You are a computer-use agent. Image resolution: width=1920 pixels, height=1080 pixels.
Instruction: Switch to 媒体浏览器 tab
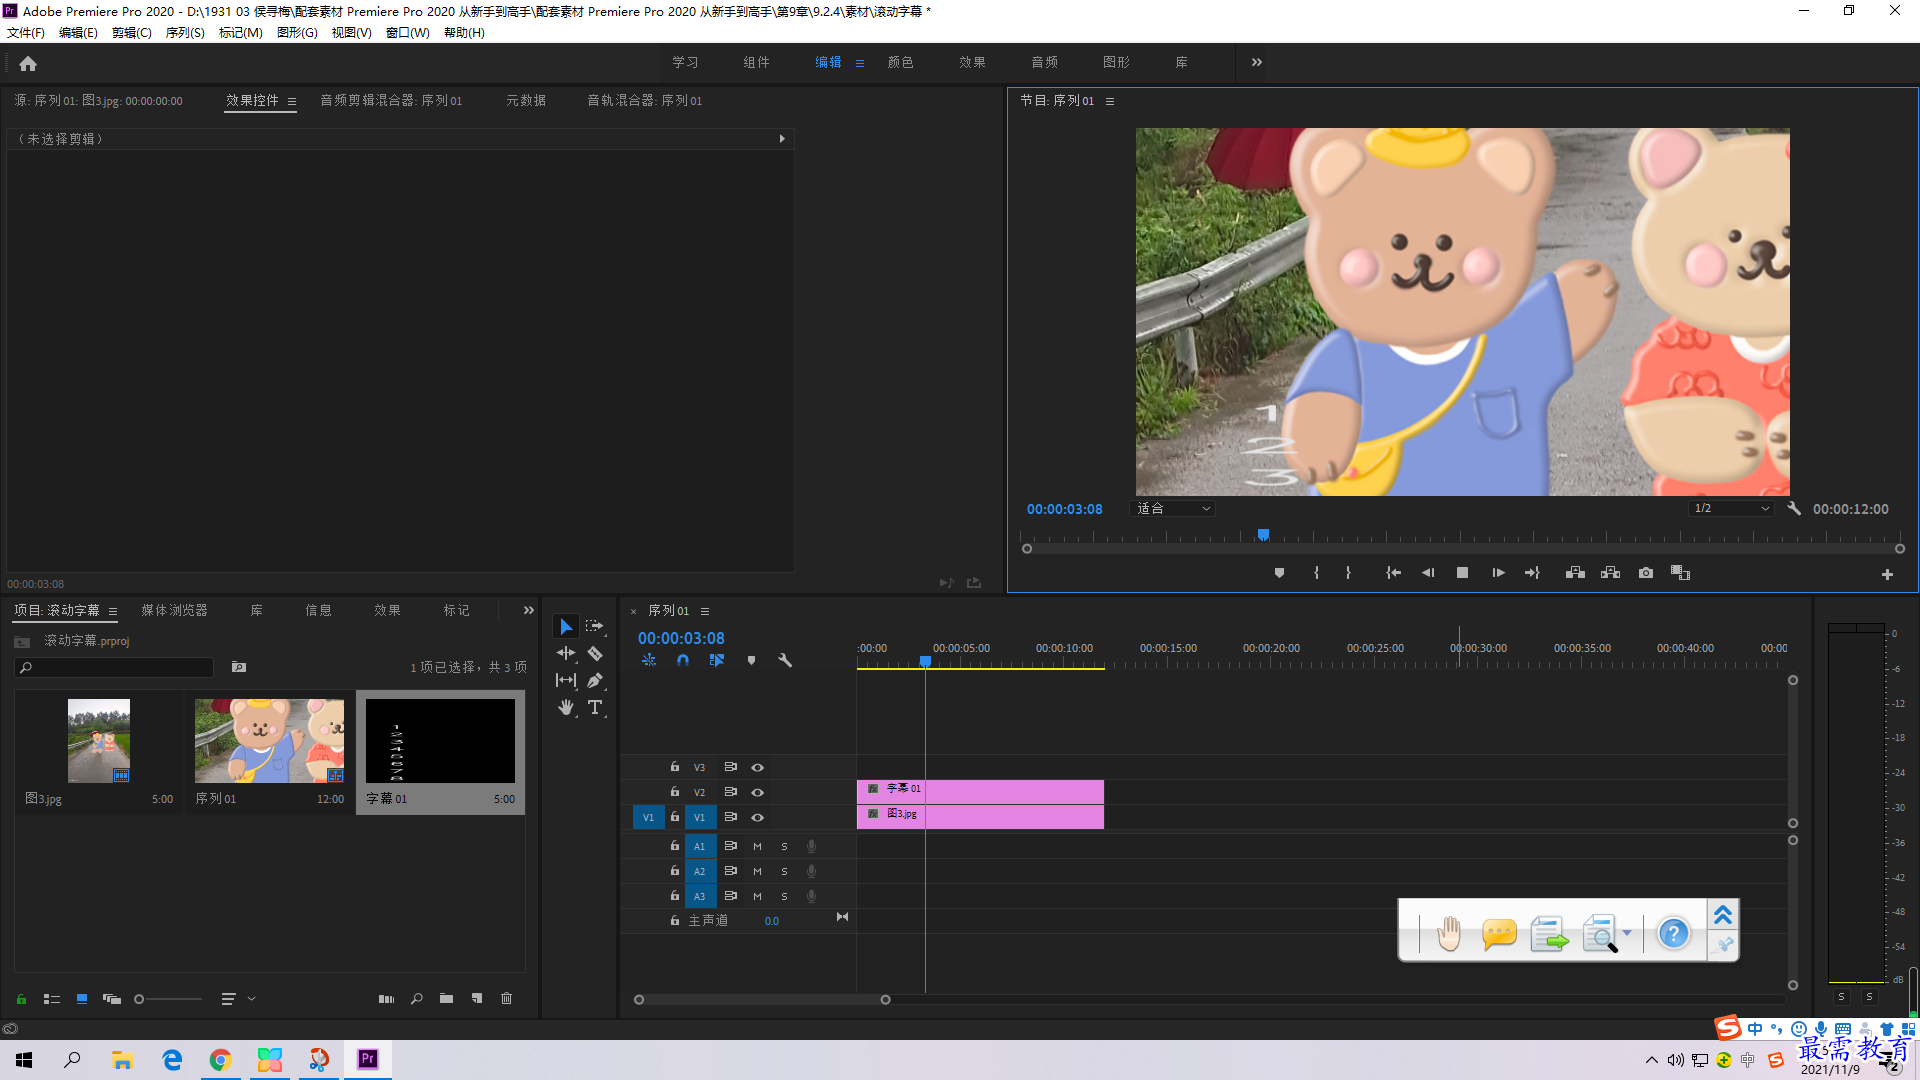[174, 610]
